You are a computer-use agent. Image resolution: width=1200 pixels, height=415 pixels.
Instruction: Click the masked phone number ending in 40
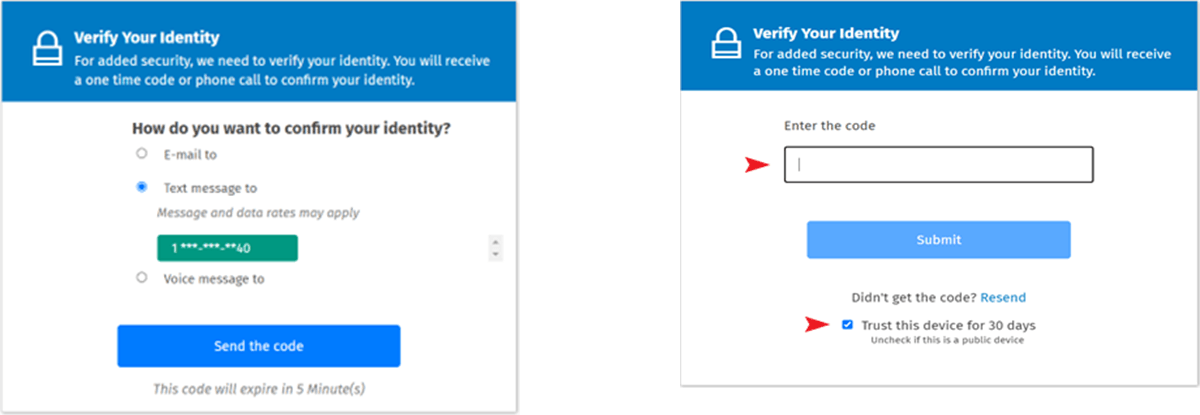click(x=227, y=248)
